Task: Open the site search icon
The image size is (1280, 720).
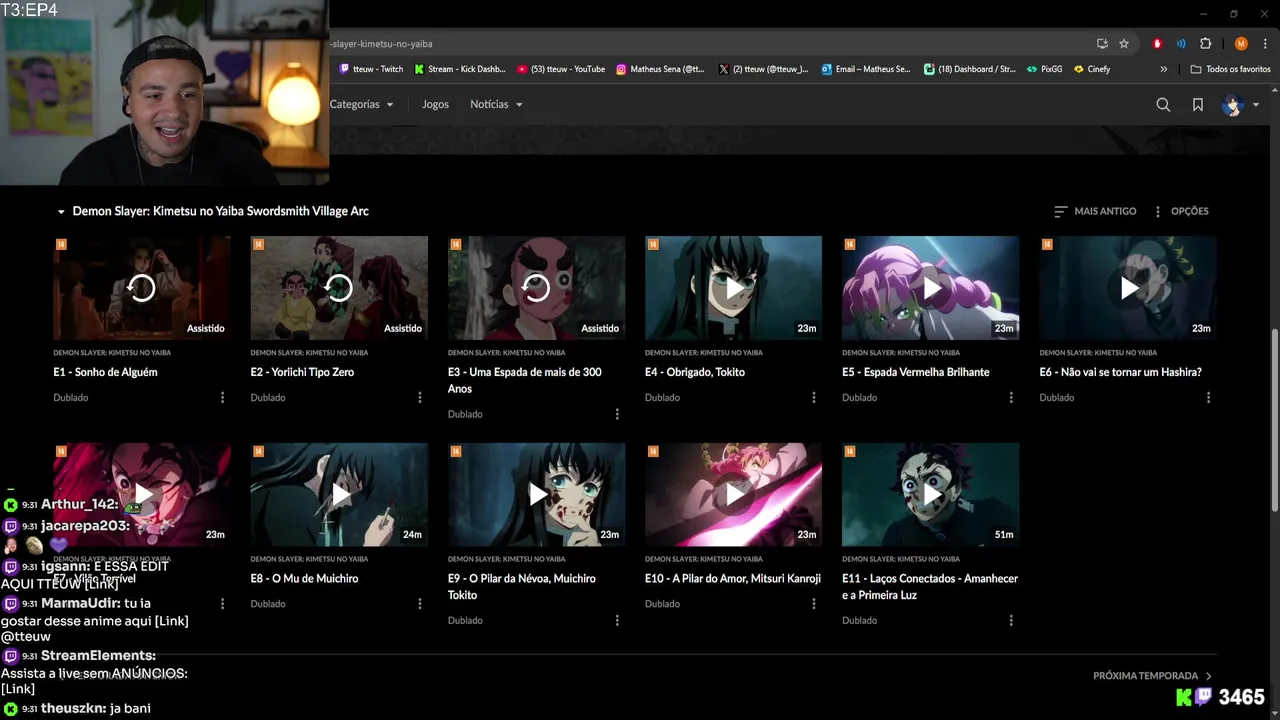Action: [1163, 105]
